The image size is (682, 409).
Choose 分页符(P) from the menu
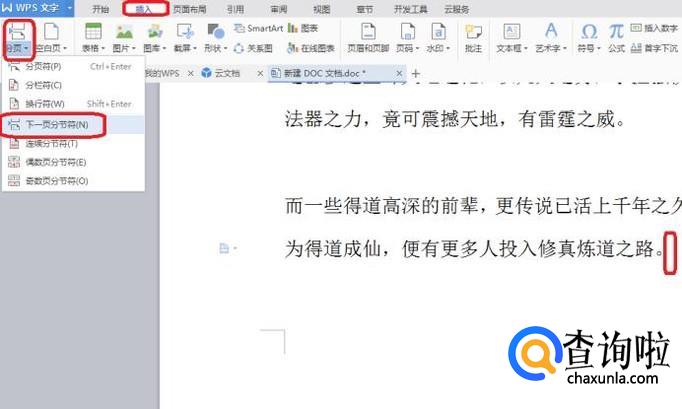[x=73, y=67]
